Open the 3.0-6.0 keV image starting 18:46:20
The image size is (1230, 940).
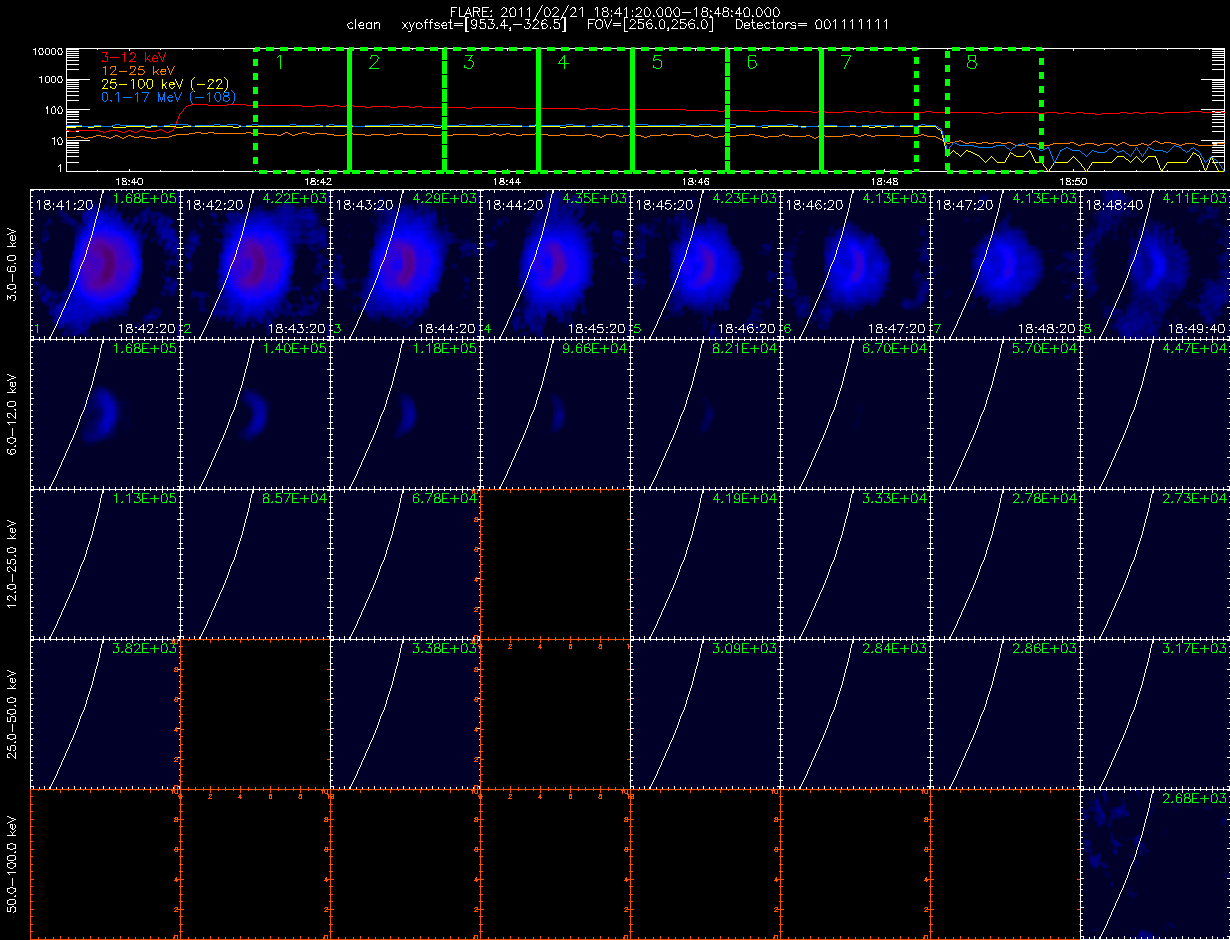coord(855,263)
